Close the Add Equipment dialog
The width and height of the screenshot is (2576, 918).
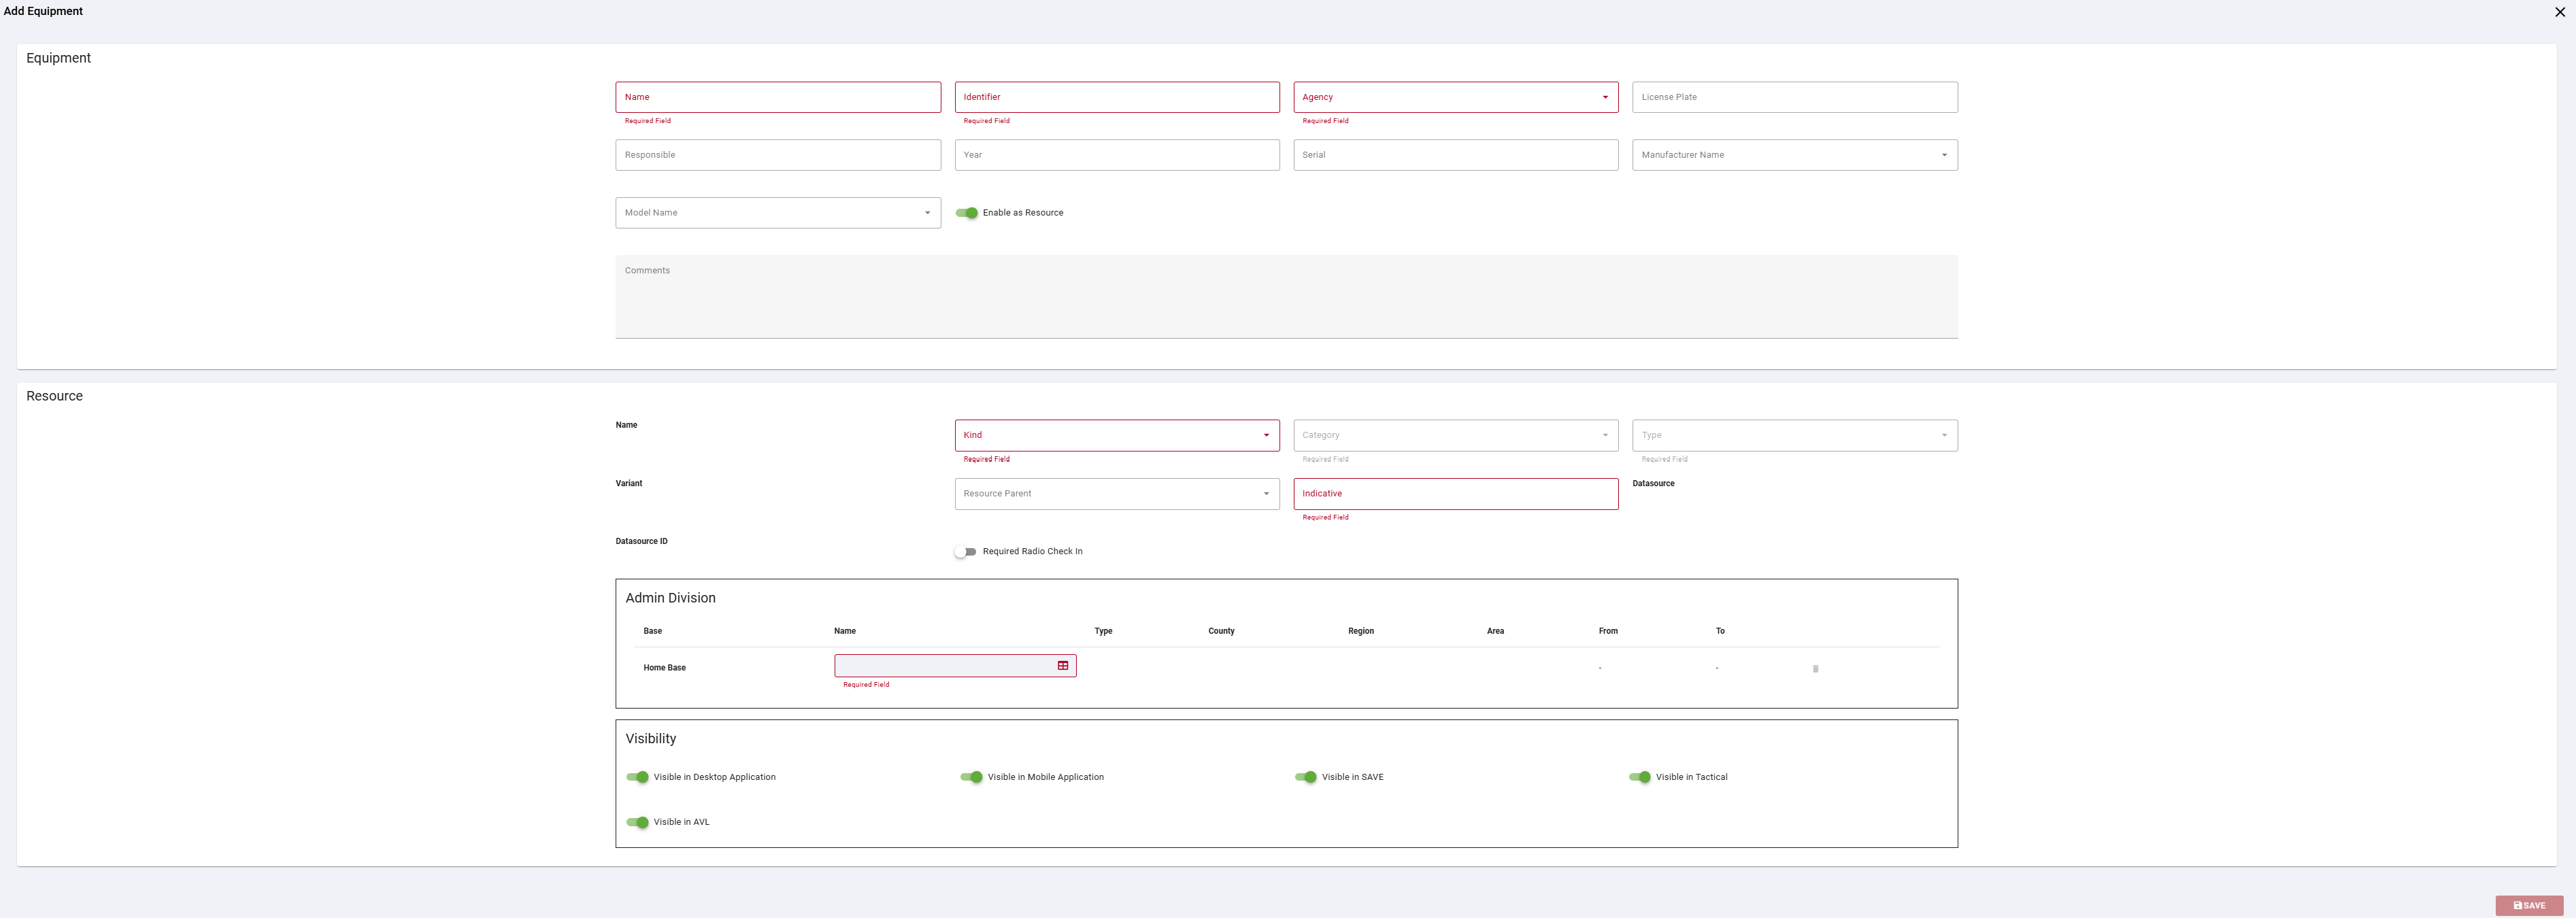(x=2560, y=12)
